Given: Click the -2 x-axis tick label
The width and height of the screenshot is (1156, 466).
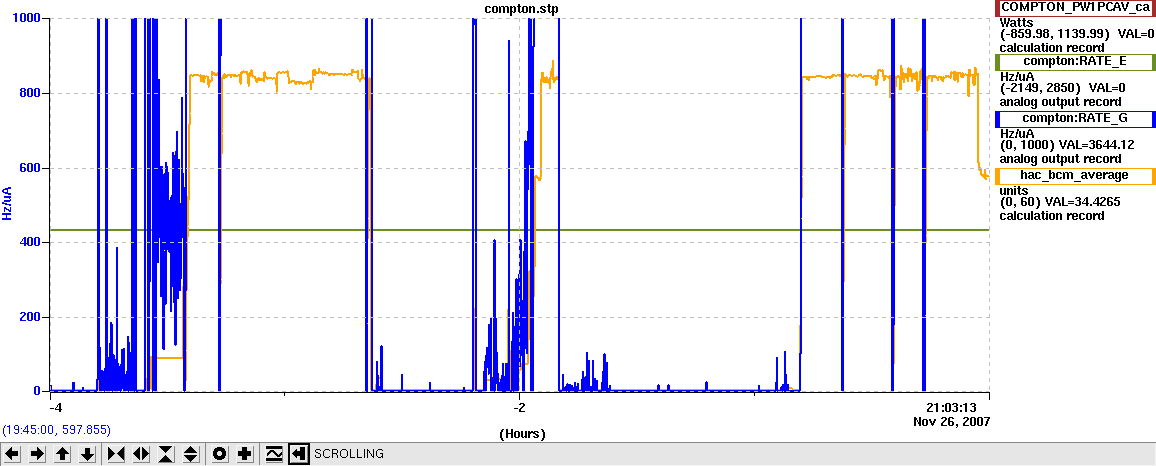Looking at the screenshot, I should (519, 407).
